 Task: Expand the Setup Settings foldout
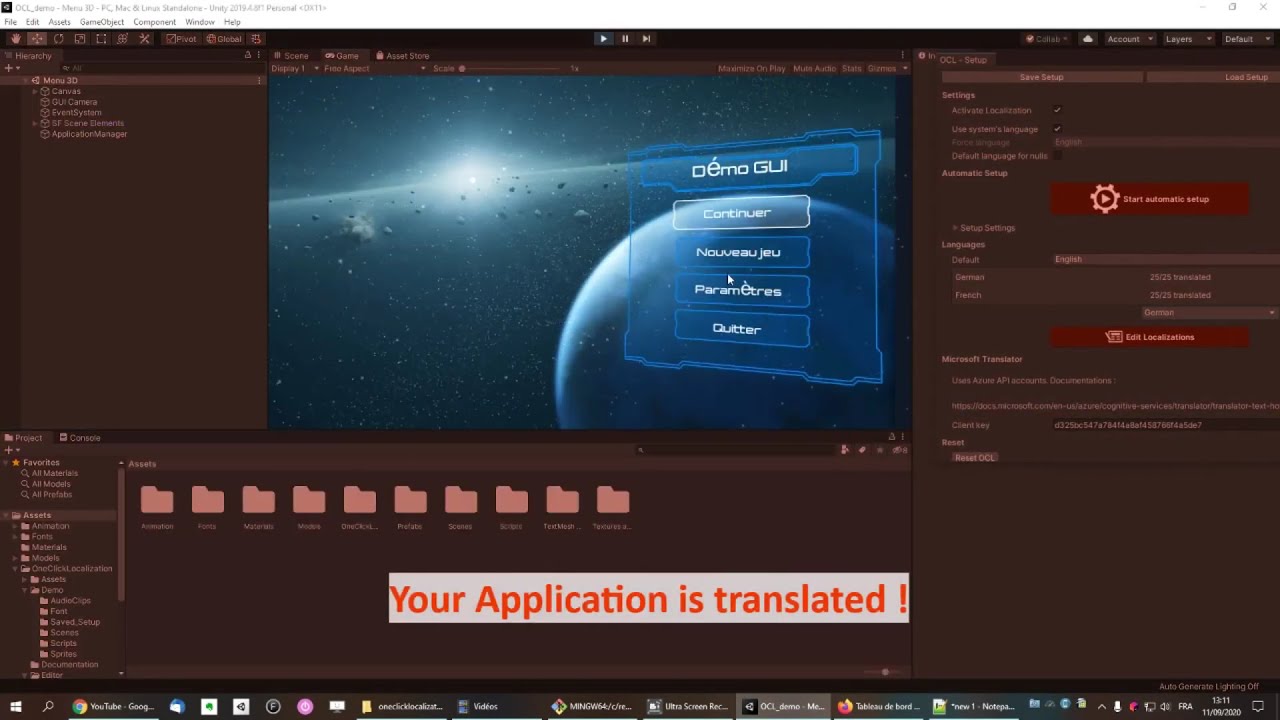(955, 228)
